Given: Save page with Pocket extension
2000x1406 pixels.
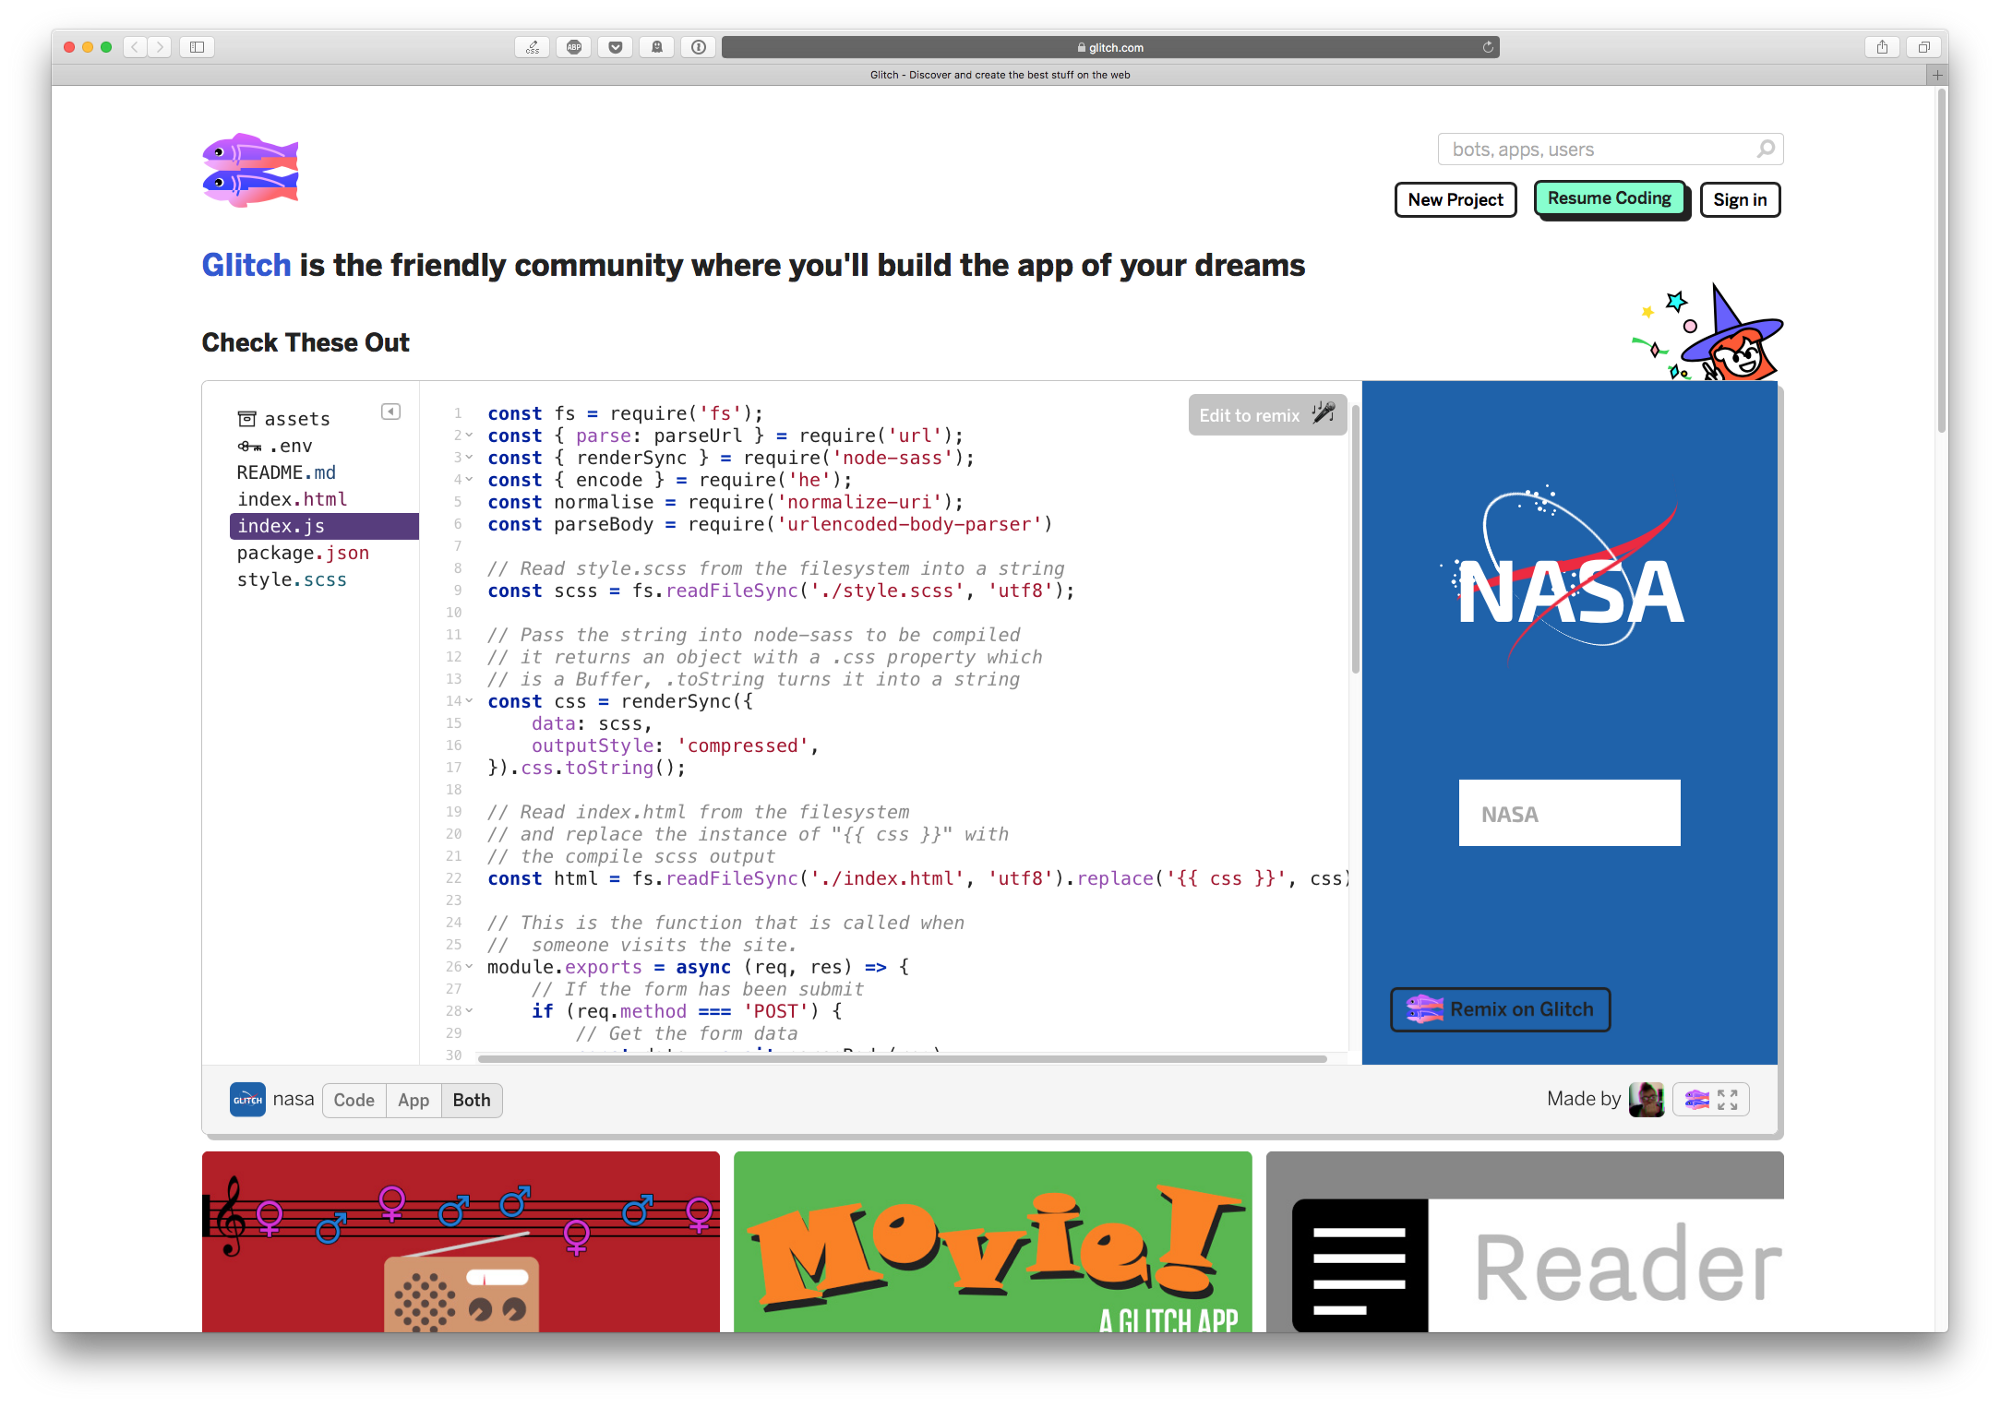Looking at the screenshot, I should pyautogui.click(x=615, y=47).
